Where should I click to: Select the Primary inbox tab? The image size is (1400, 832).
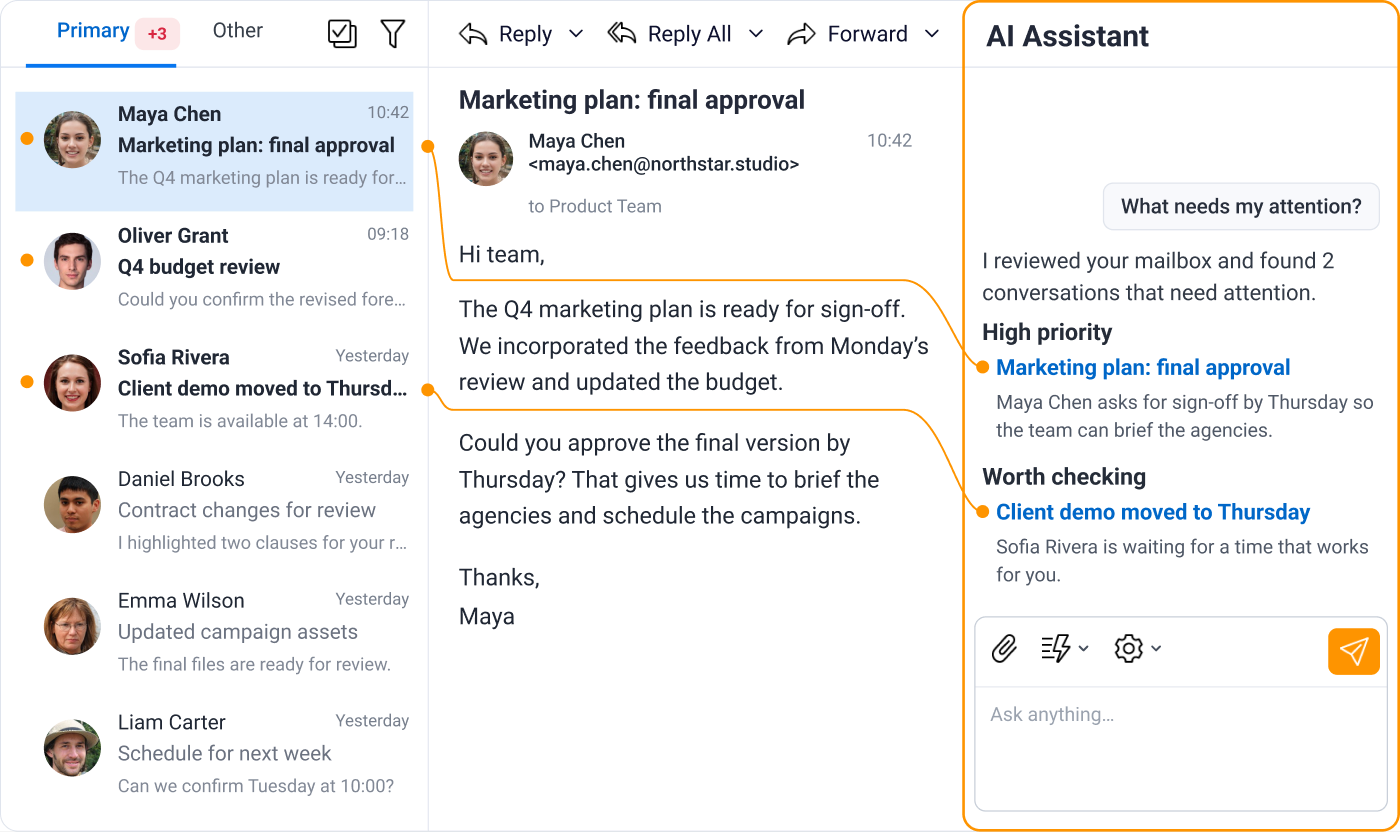click(x=93, y=31)
